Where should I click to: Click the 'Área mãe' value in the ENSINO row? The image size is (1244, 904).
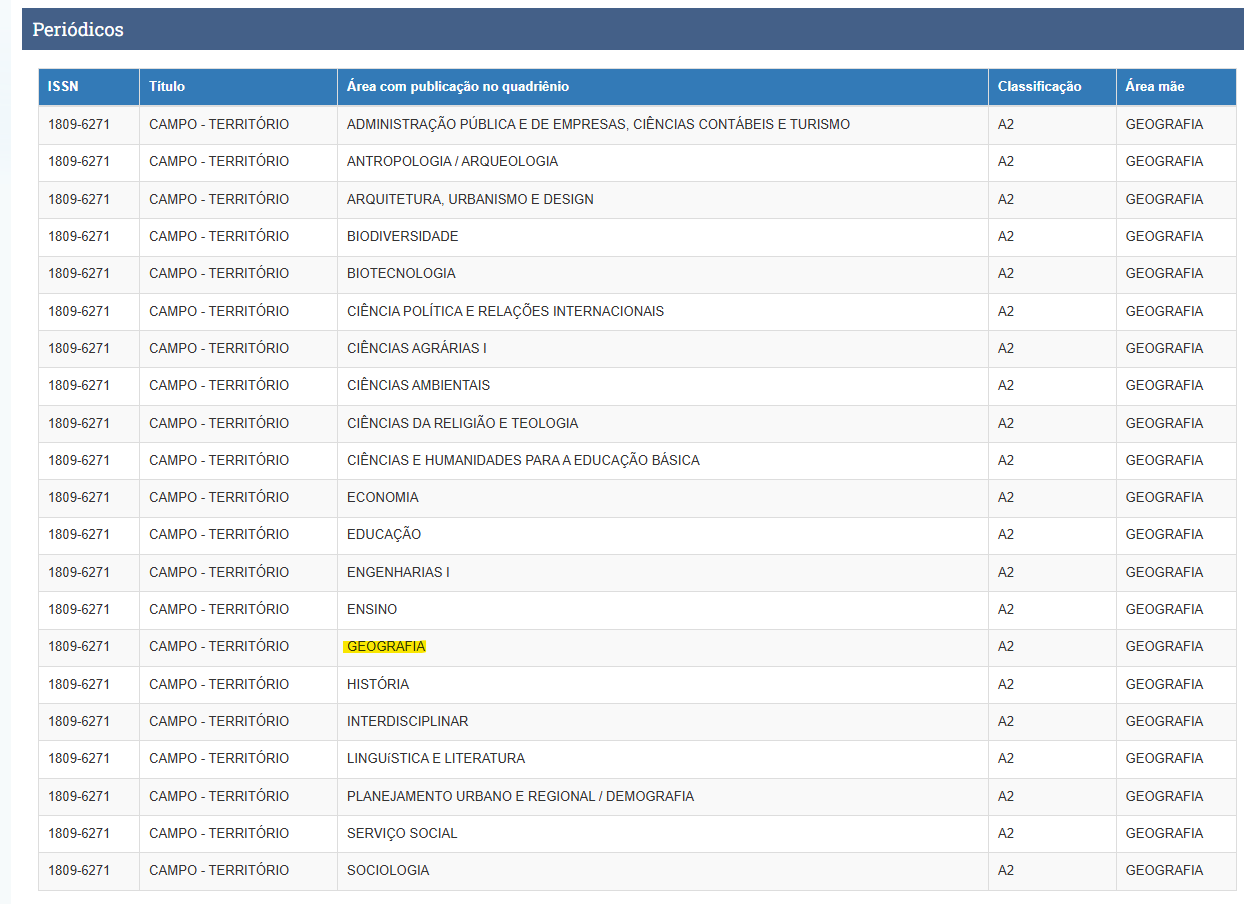pos(1164,610)
